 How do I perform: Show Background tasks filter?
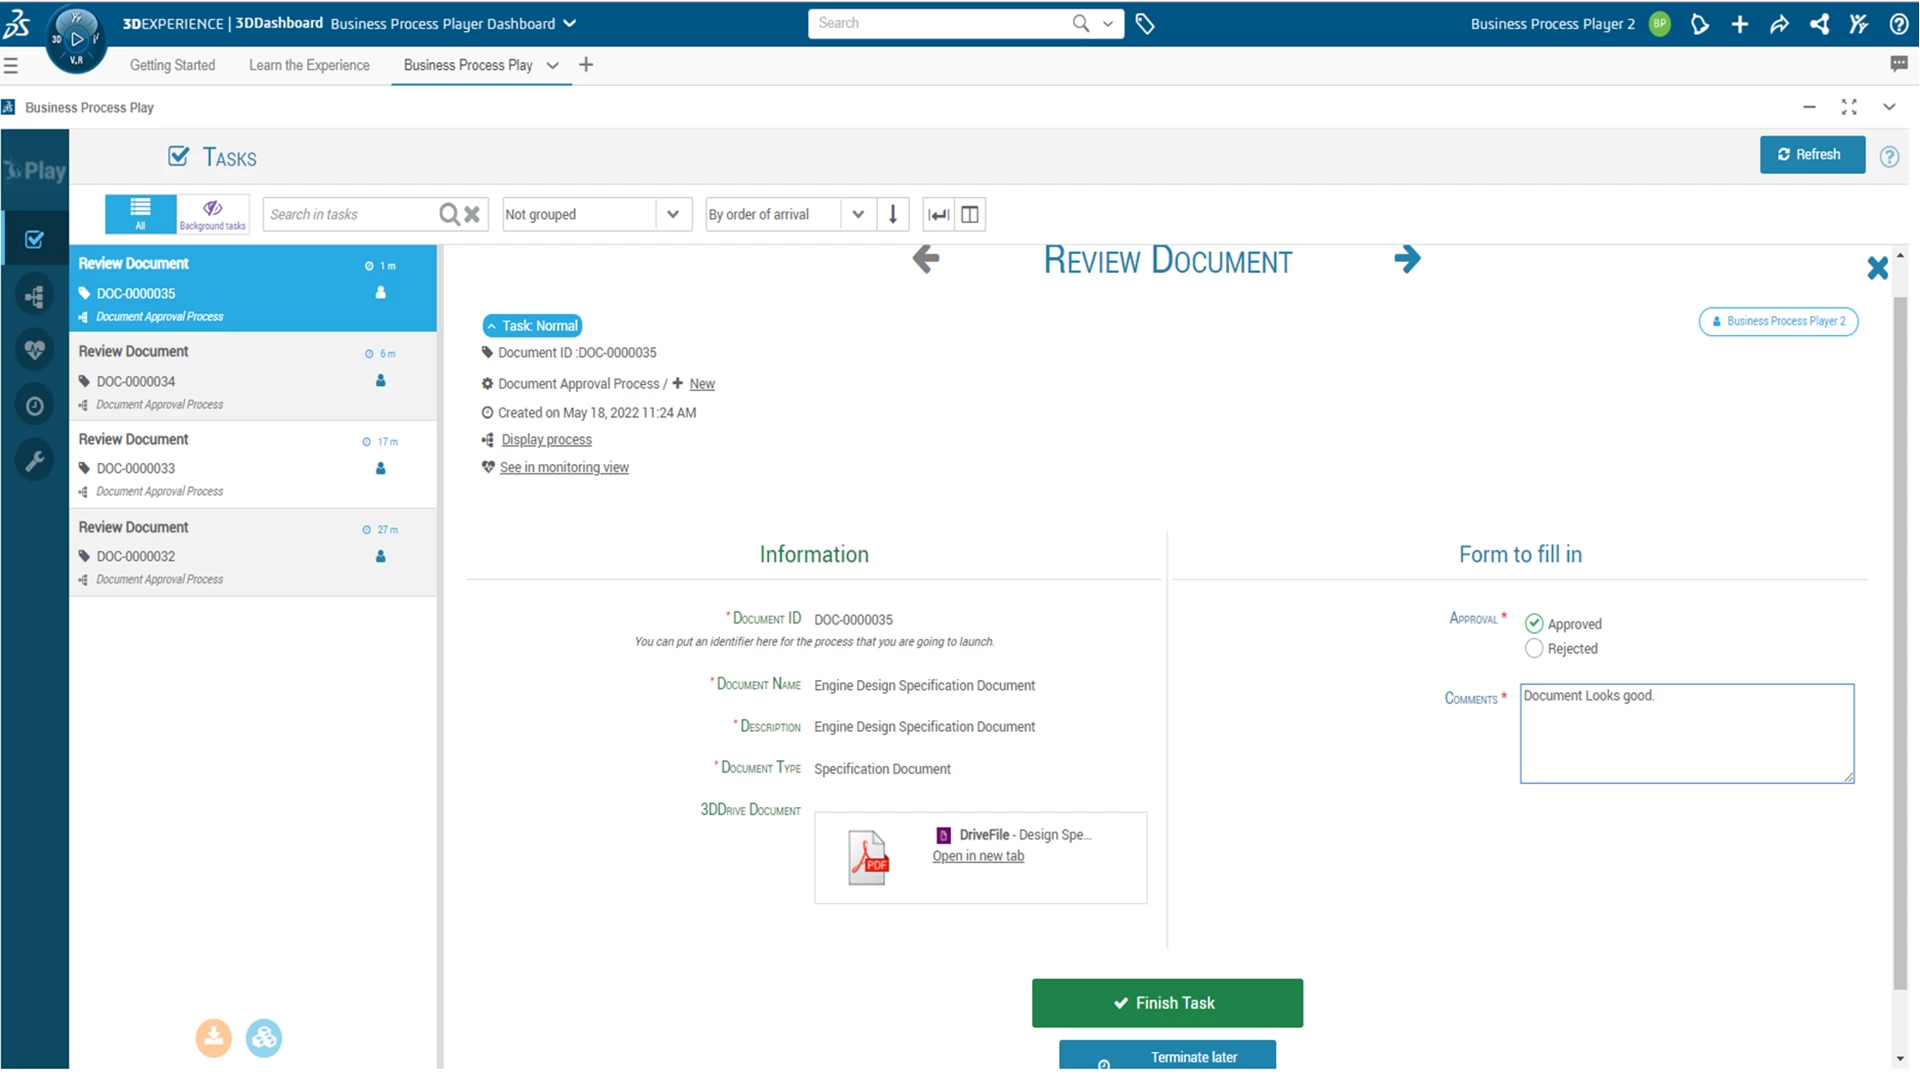coord(213,213)
